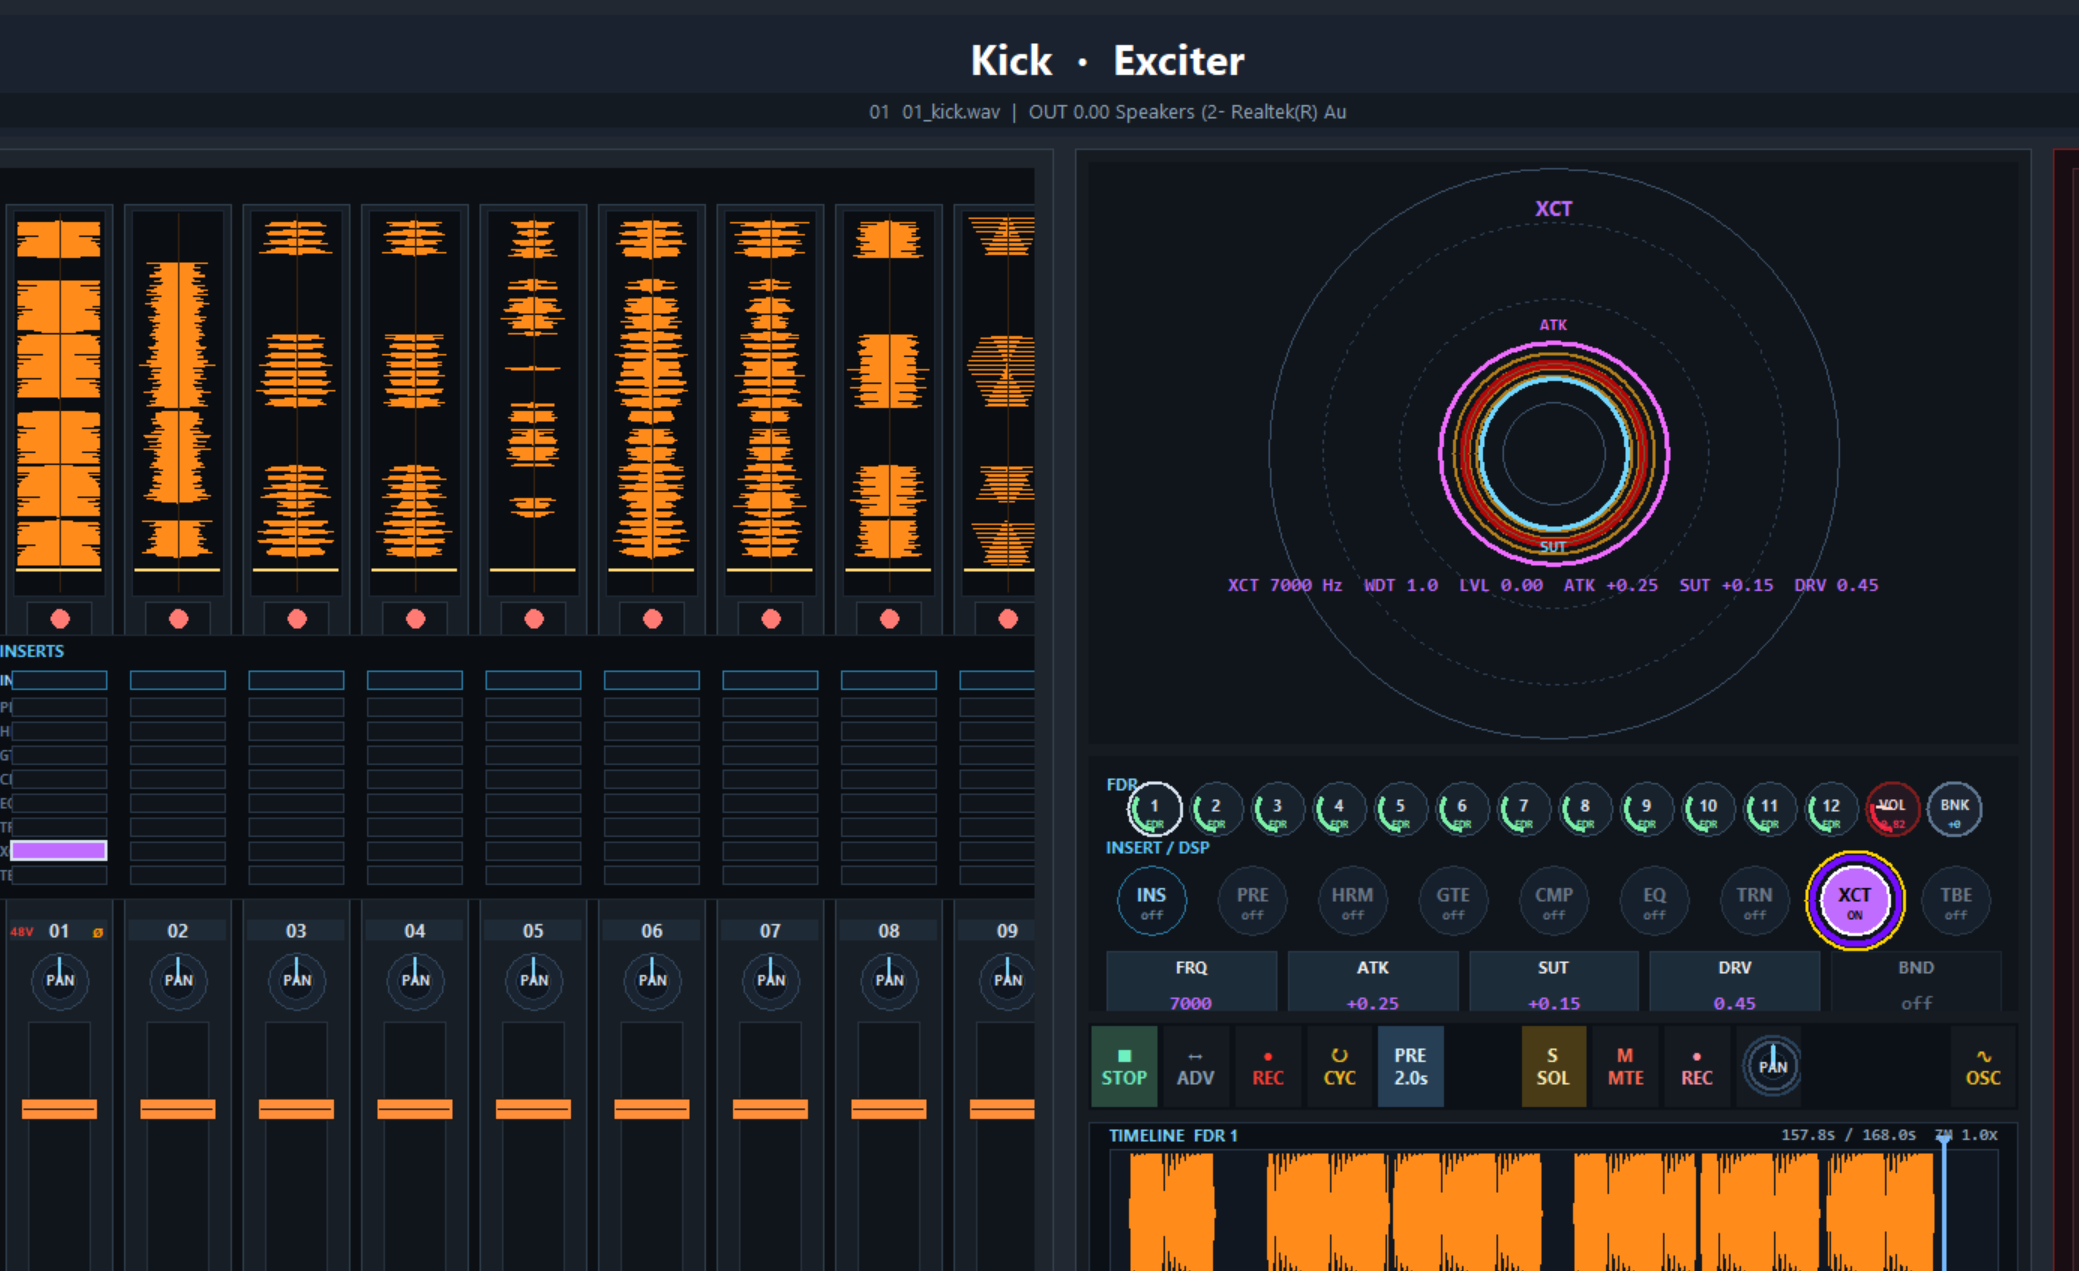This screenshot has width=2079, height=1271.
Task: Select the FRQ 7000 parameter box
Action: (x=1191, y=982)
